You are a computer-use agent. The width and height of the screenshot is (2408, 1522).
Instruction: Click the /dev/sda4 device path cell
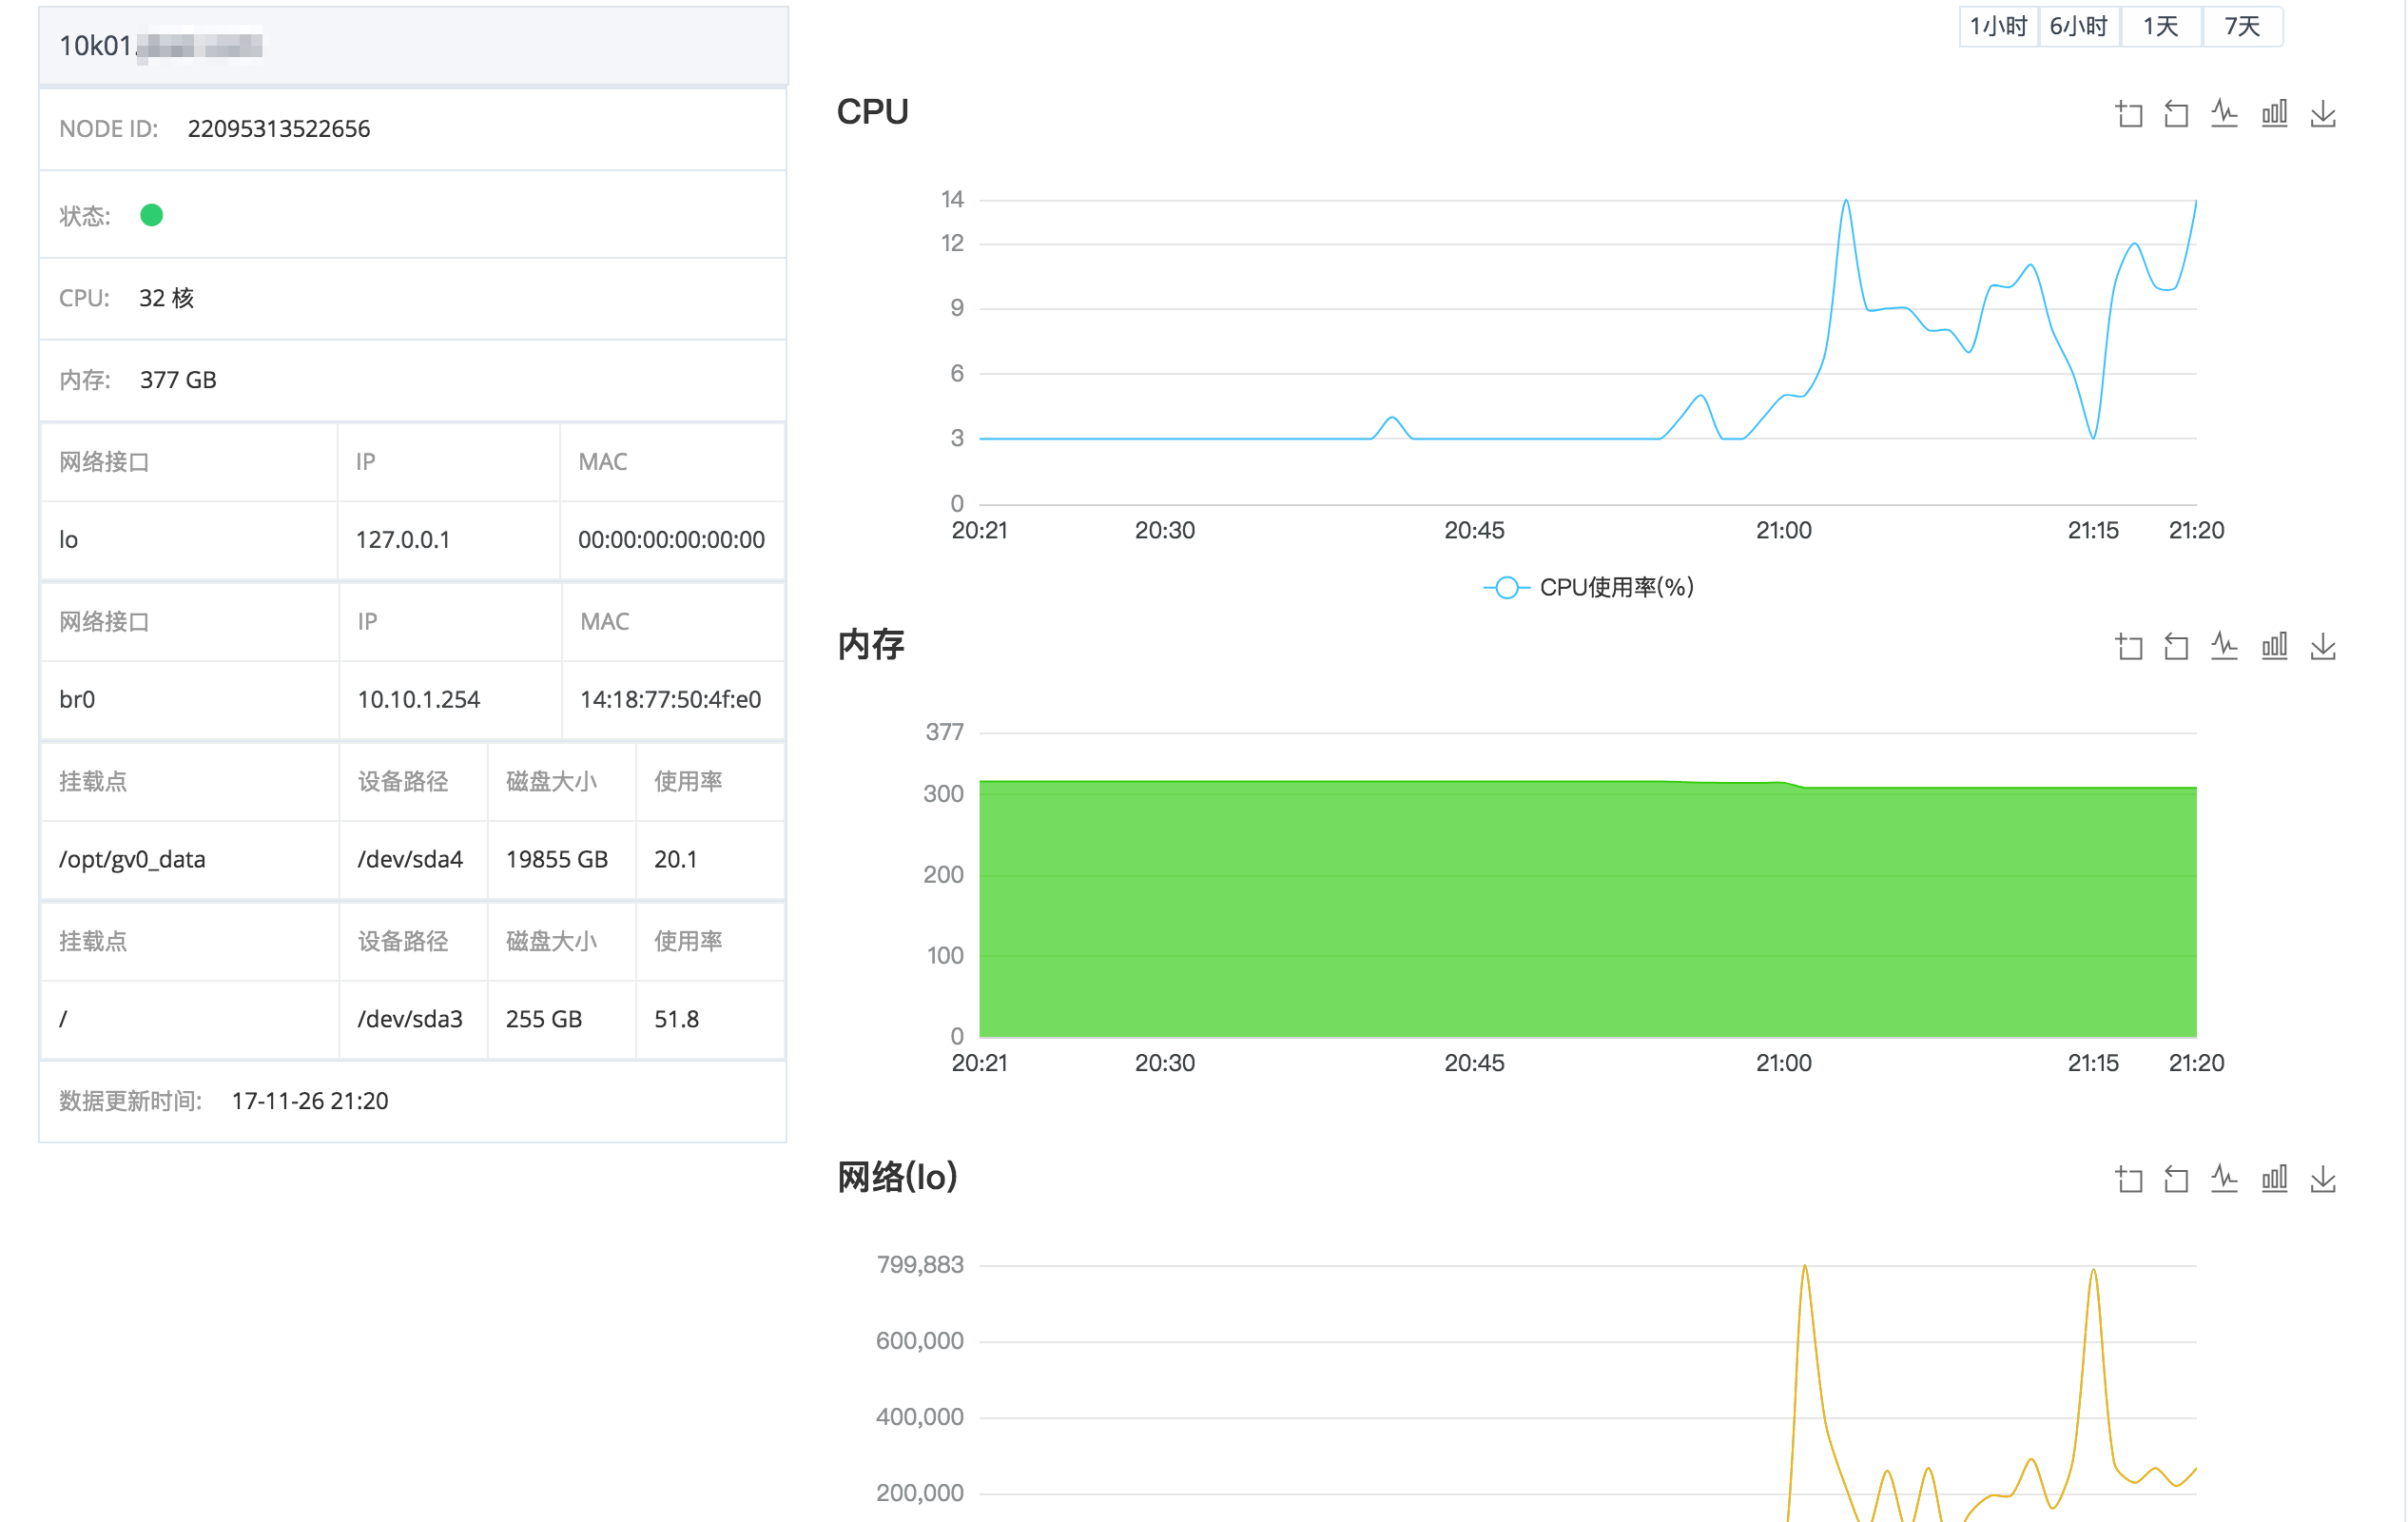pos(411,859)
